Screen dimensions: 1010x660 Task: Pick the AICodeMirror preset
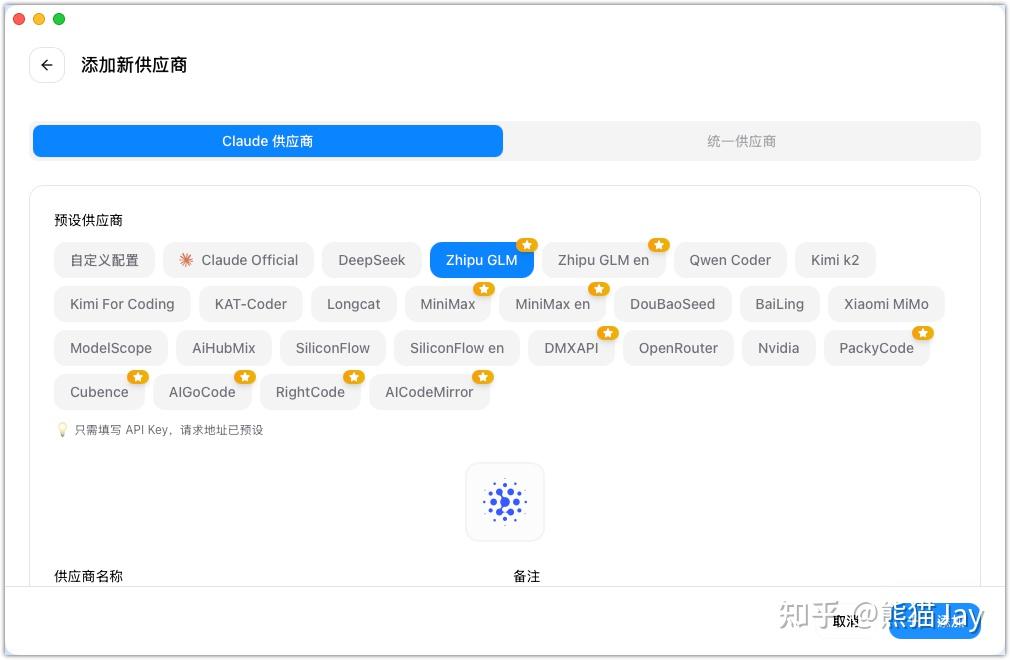[429, 391]
